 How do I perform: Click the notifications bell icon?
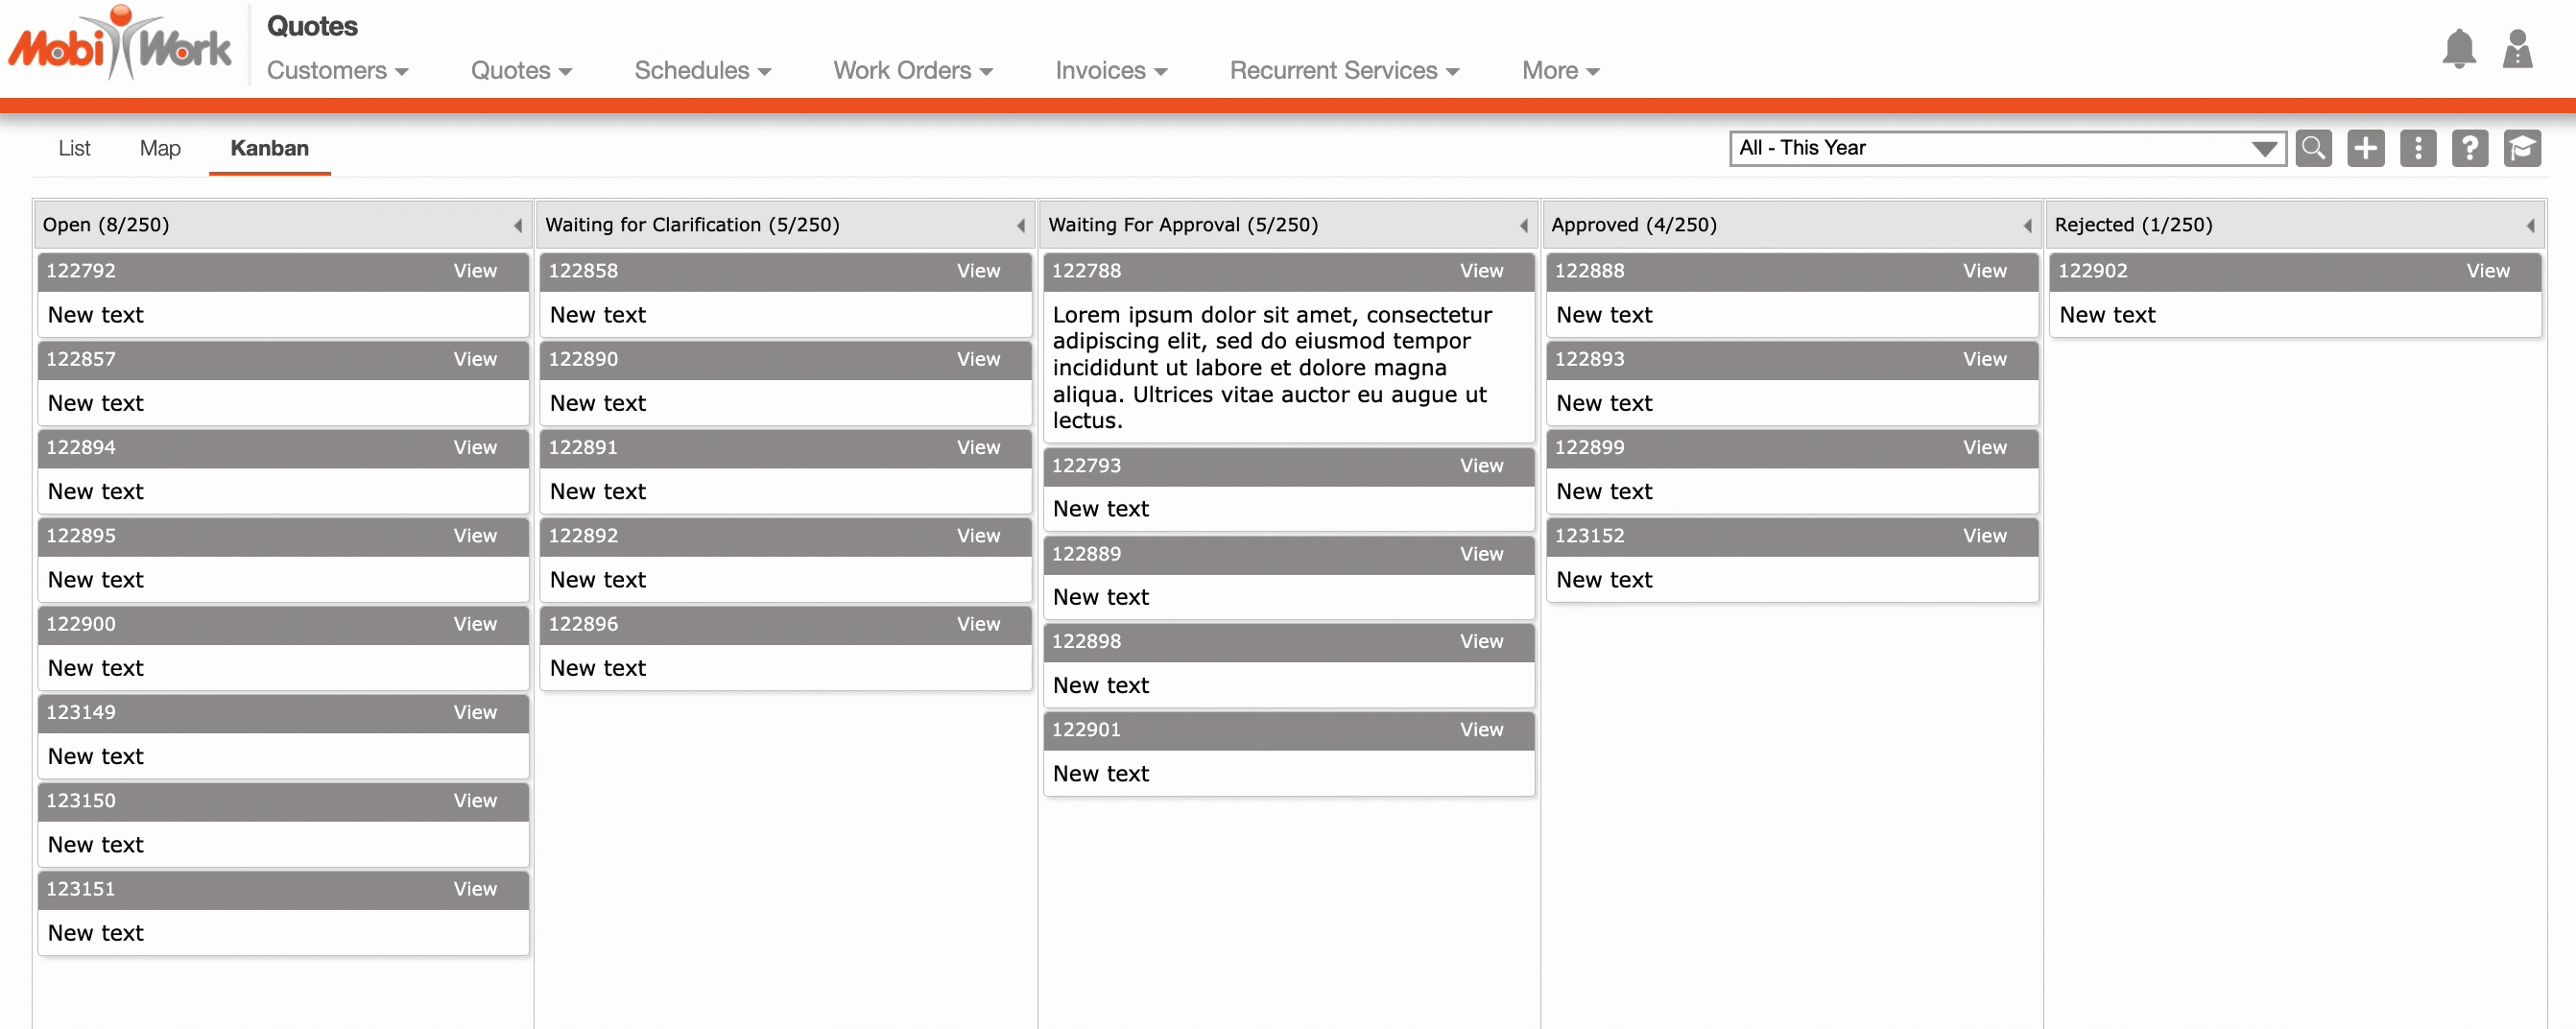[x=2458, y=49]
